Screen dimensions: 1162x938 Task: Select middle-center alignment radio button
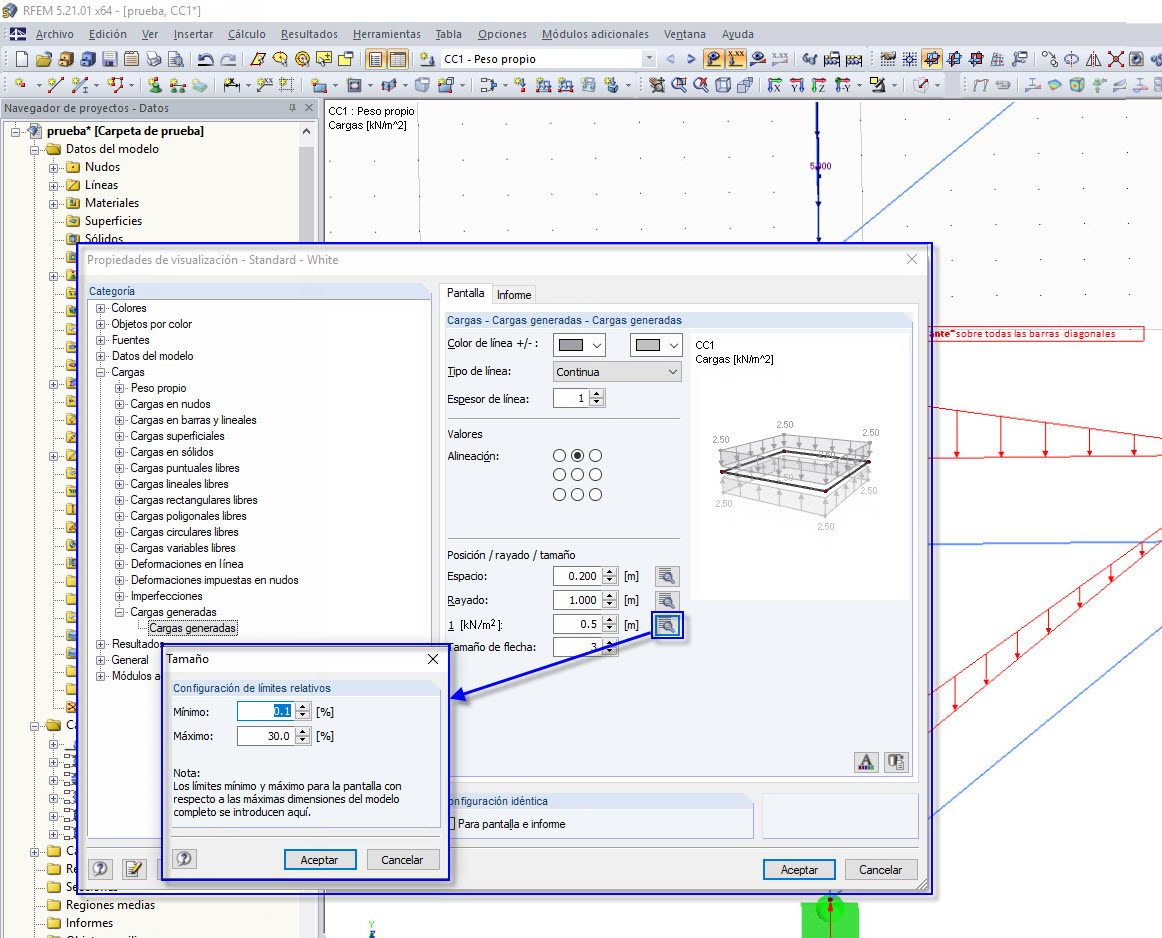click(577, 475)
